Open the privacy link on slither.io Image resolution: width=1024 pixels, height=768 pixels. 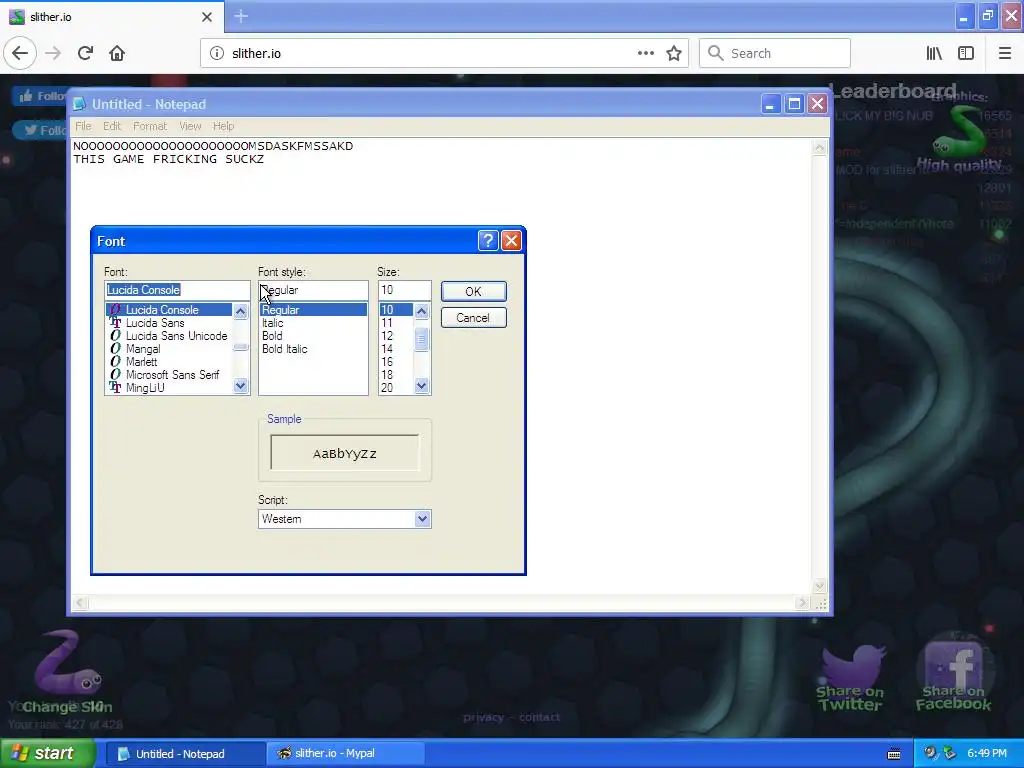[483, 717]
